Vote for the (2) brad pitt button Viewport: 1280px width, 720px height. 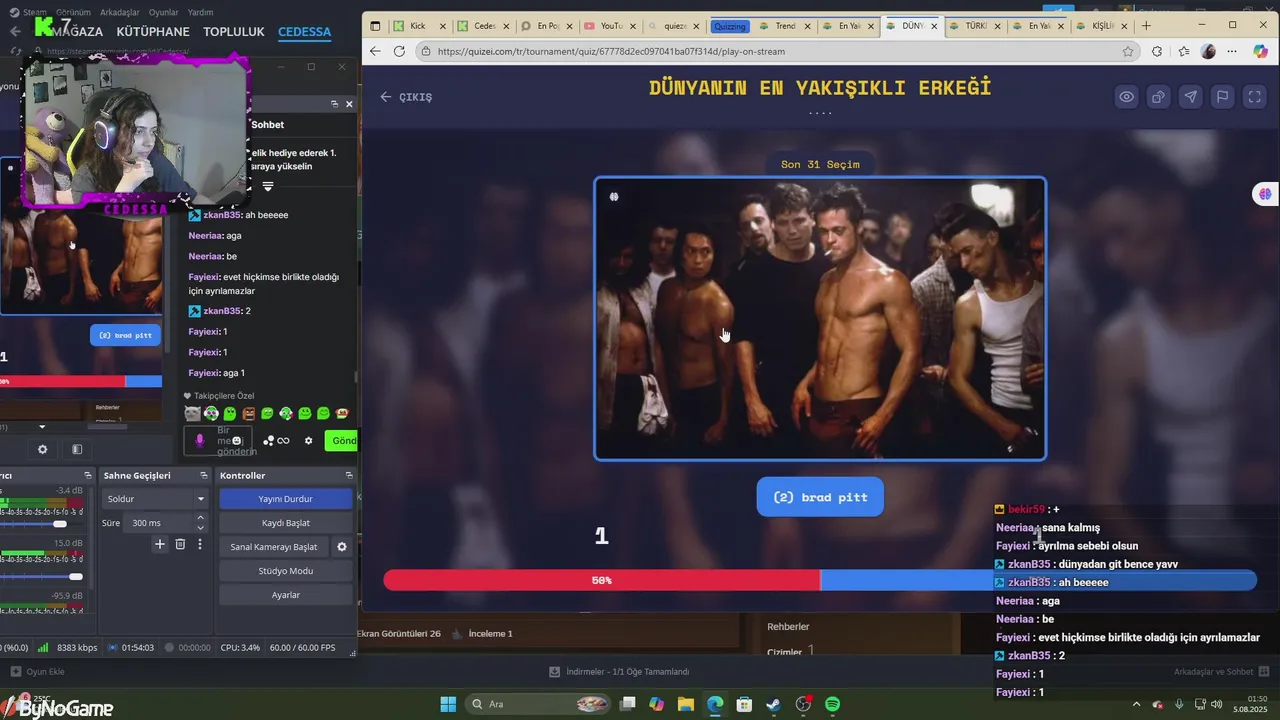click(x=820, y=497)
